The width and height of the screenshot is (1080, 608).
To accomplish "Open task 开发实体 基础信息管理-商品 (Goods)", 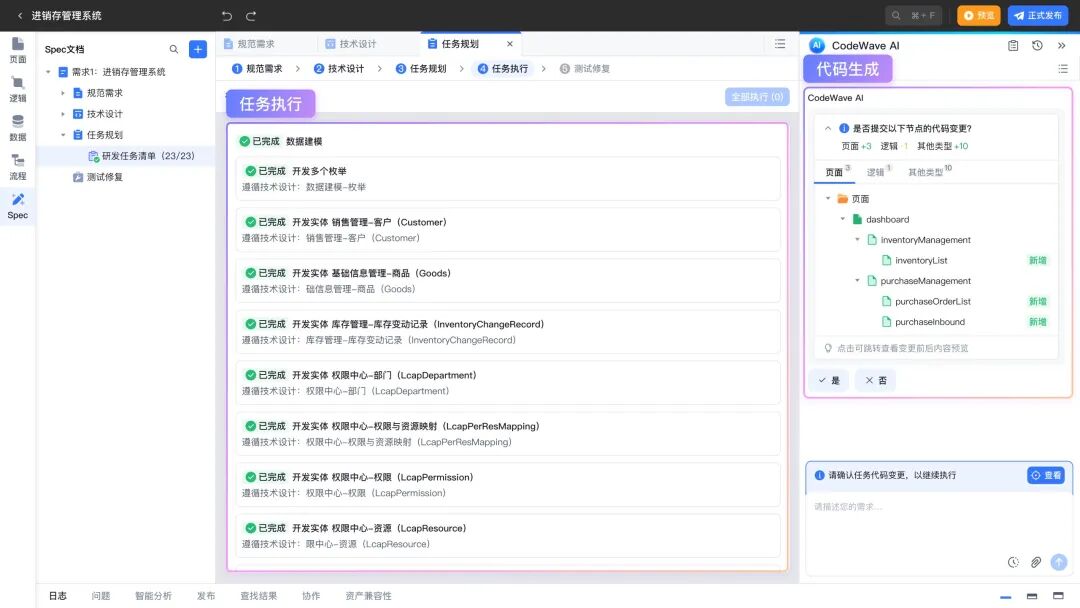I will click(508, 281).
